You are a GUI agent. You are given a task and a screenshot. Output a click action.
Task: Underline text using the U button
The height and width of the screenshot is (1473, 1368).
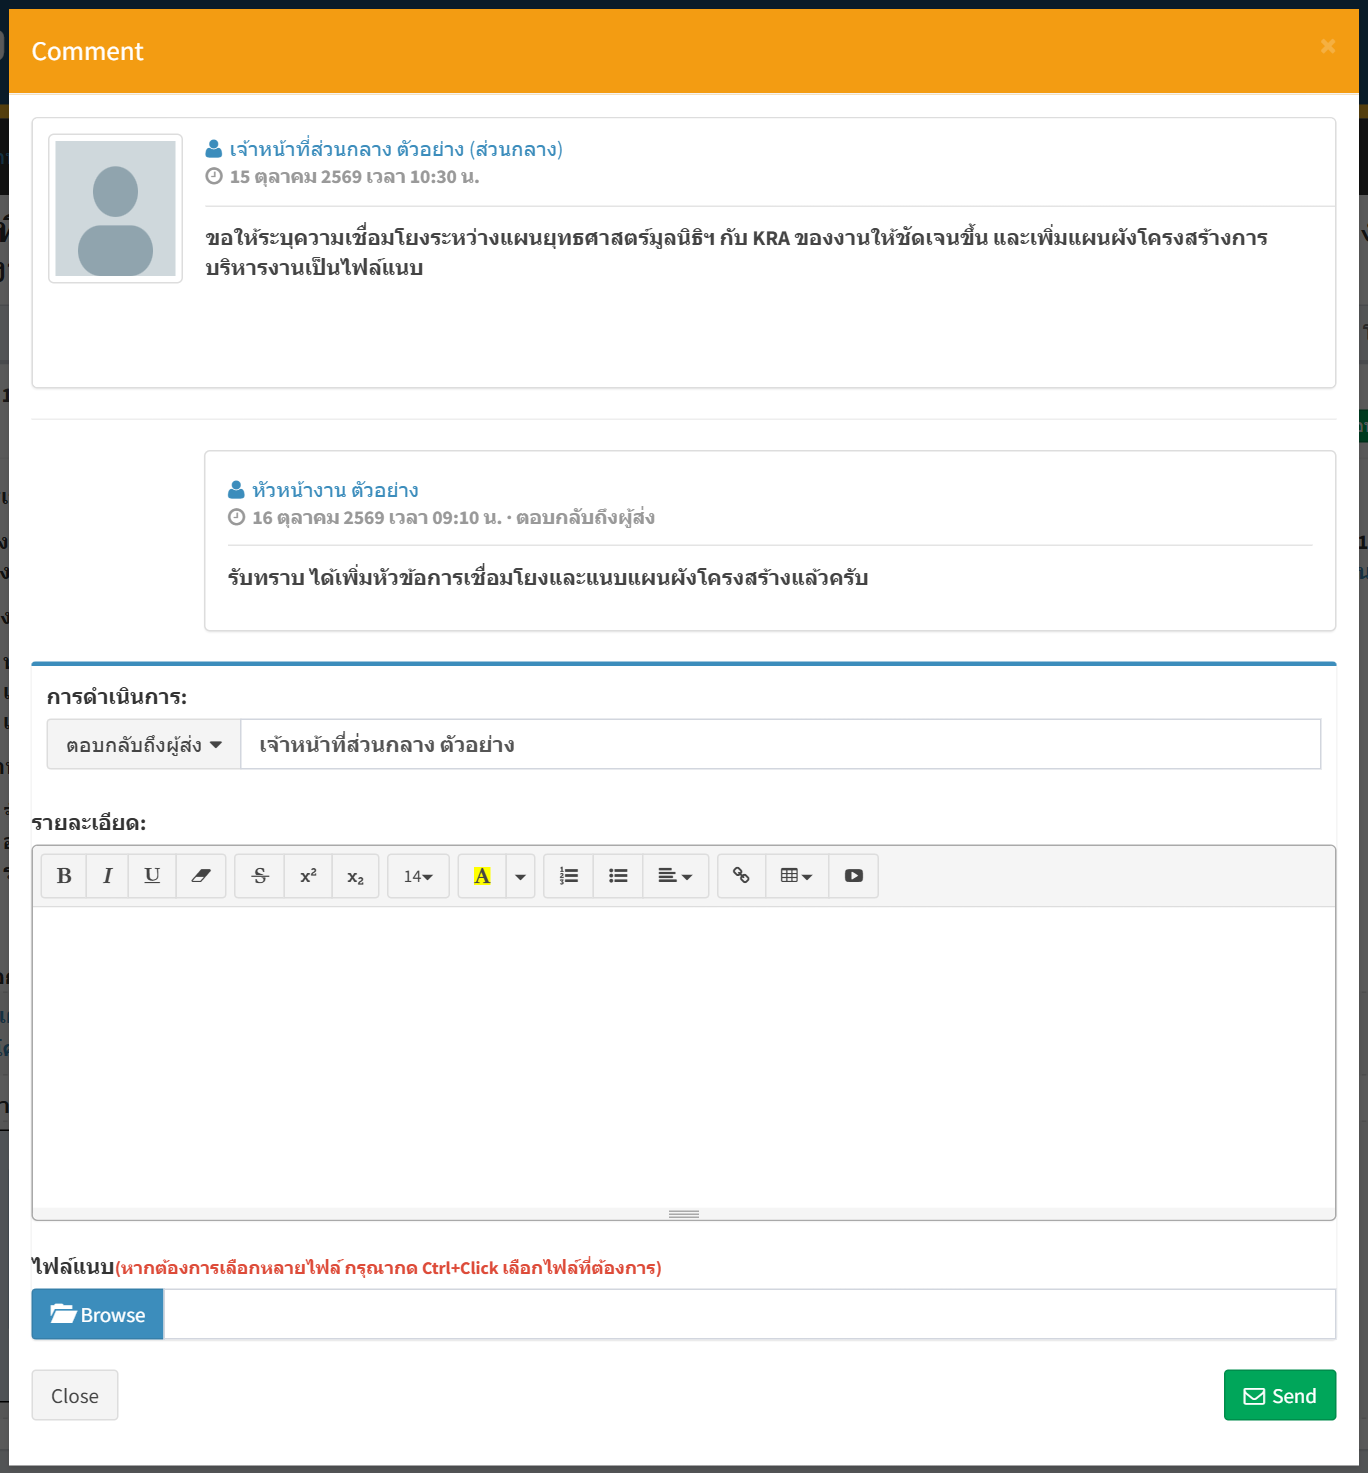(x=152, y=876)
